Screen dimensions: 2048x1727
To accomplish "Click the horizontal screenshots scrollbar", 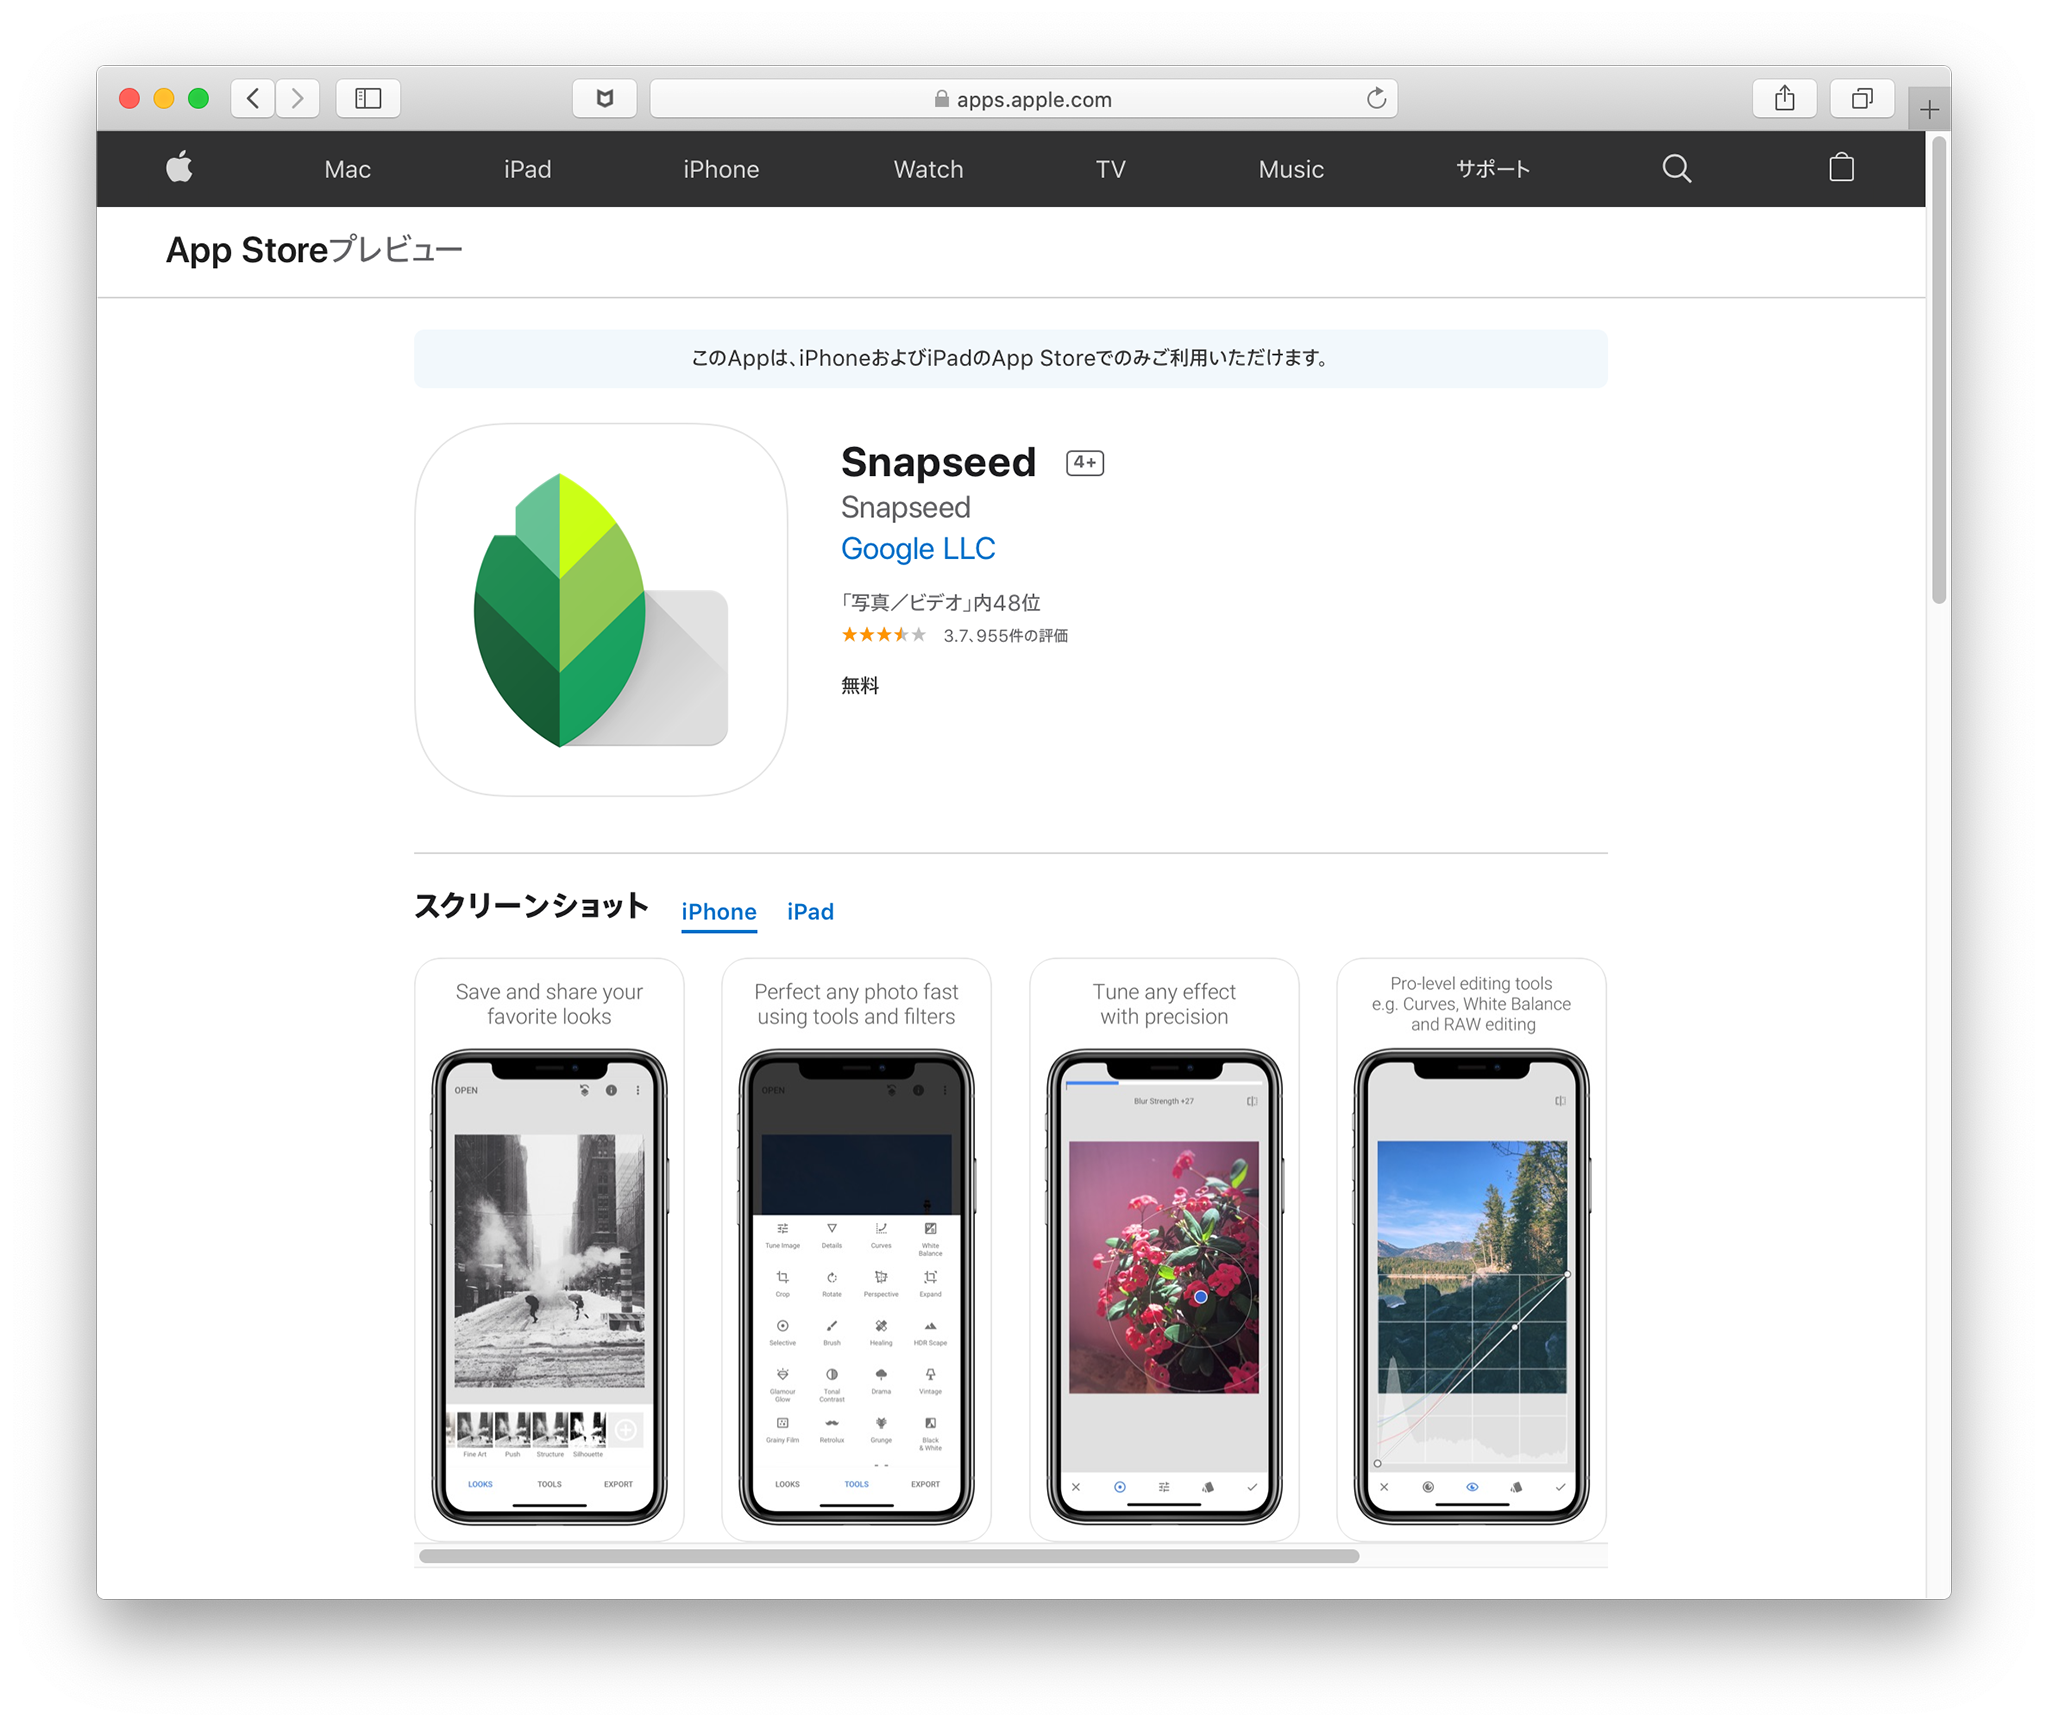I will click(889, 1555).
